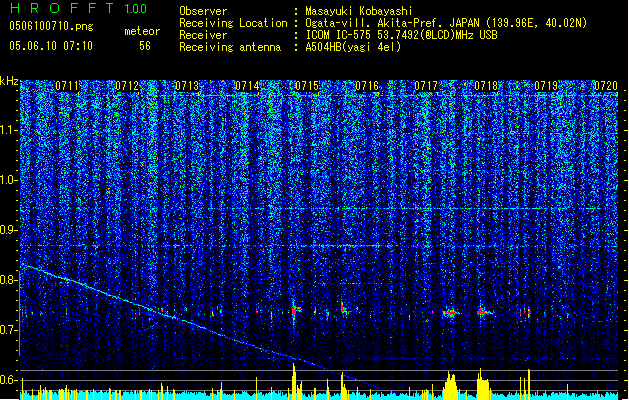This screenshot has height=400, width=629.
Task: Select the filename 0506100710.png
Action: tap(51, 26)
